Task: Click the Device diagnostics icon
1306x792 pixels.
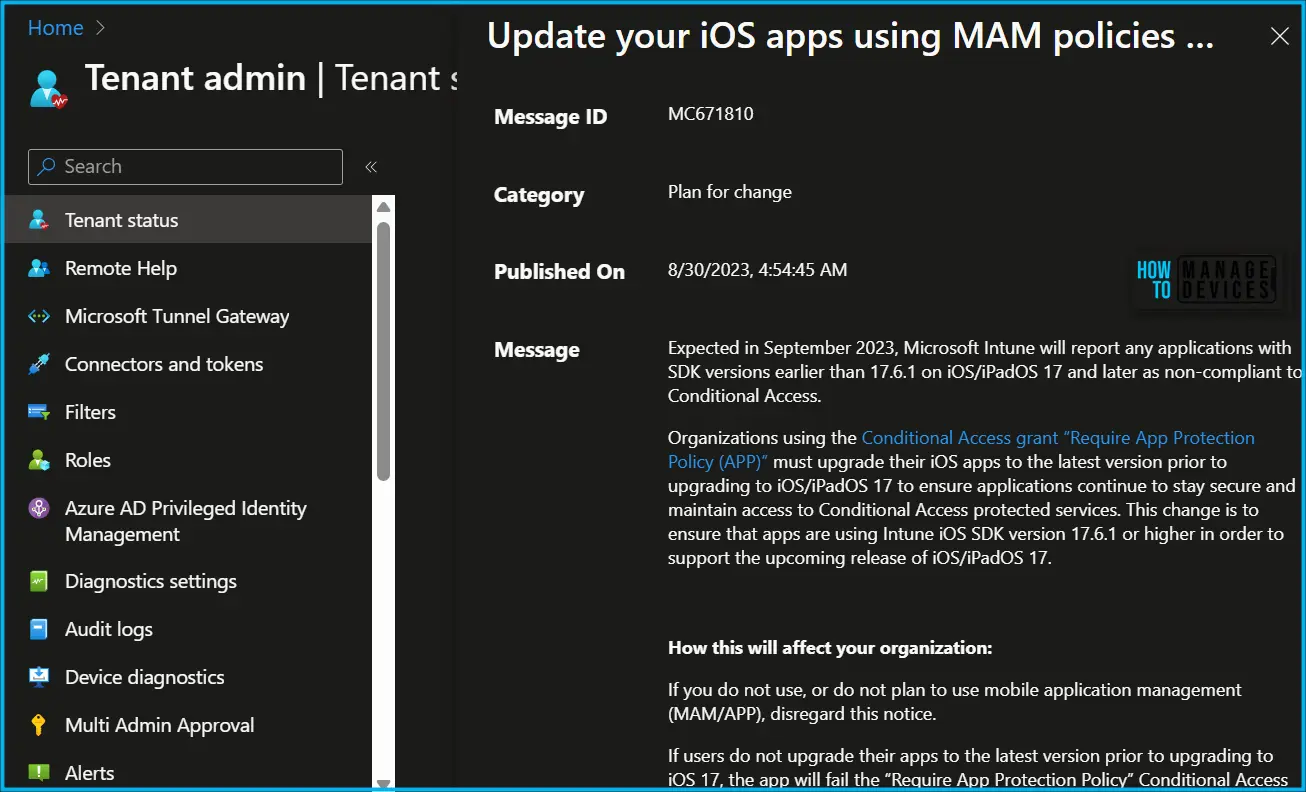Action: [x=39, y=677]
